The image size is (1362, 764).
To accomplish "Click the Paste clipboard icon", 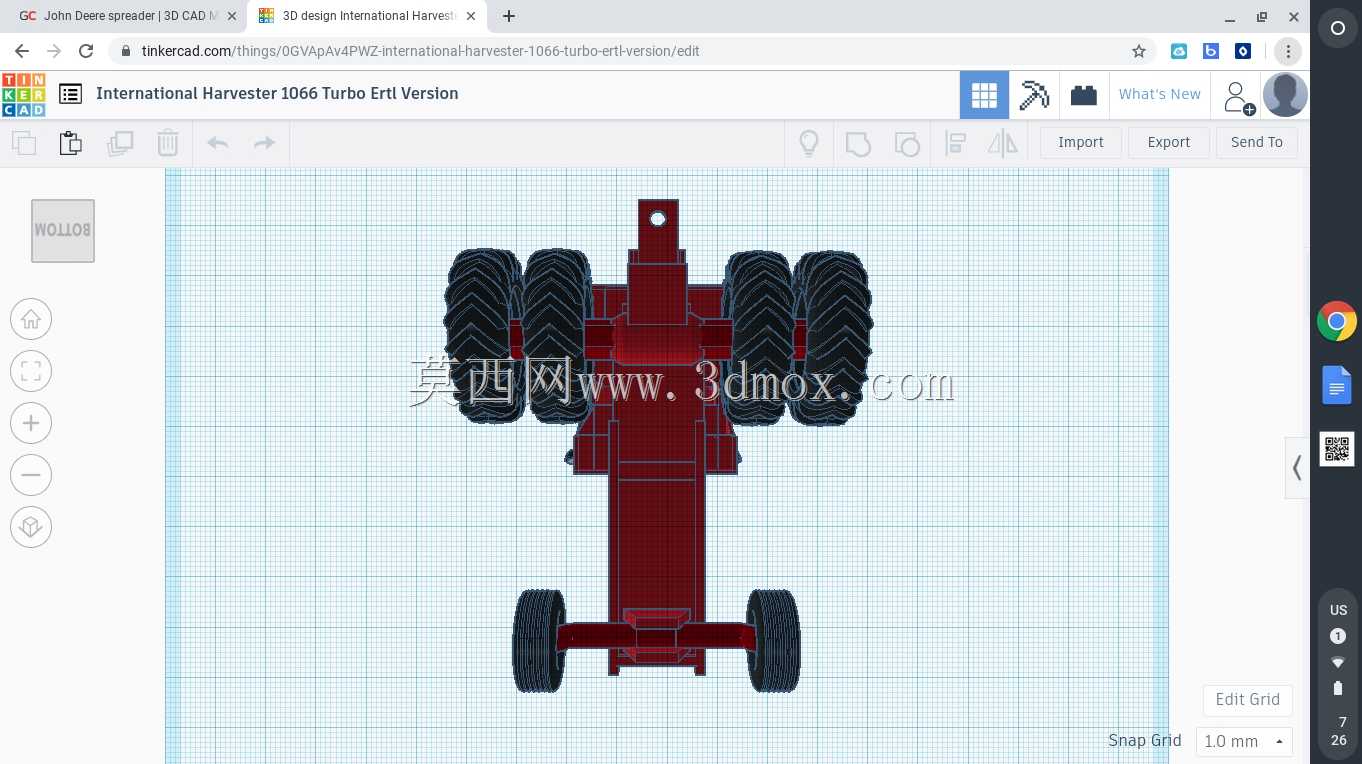I will click(71, 143).
